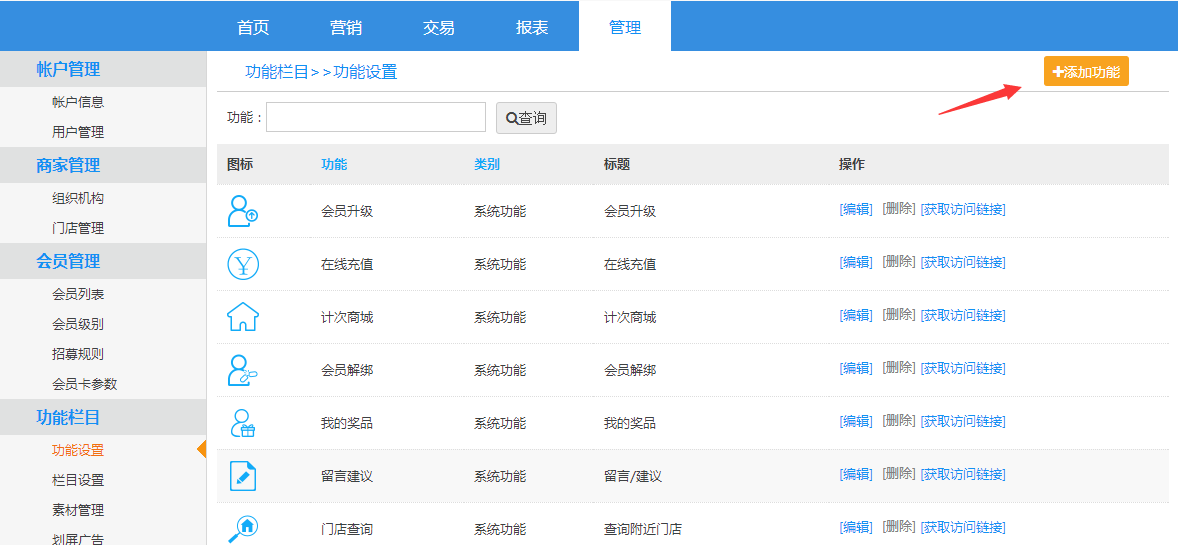Click the 在线充值 yen circle icon
Viewport: 1178px width, 545px height.
tap(243, 264)
